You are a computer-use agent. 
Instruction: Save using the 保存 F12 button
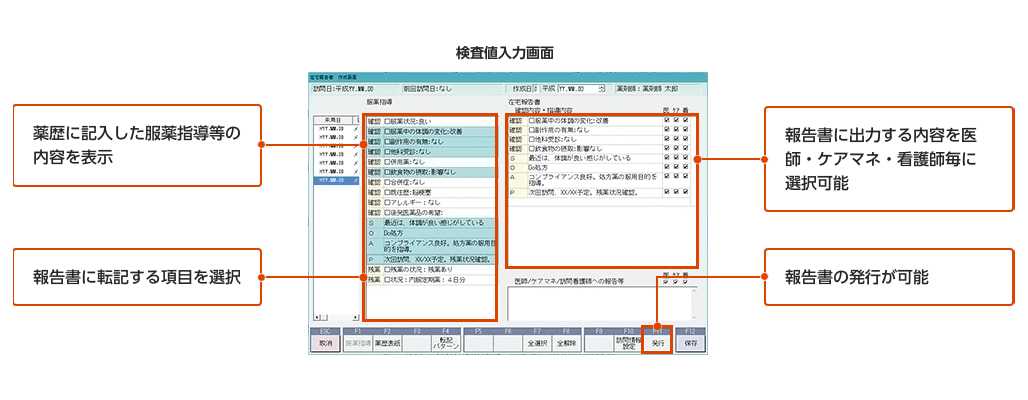pos(690,341)
